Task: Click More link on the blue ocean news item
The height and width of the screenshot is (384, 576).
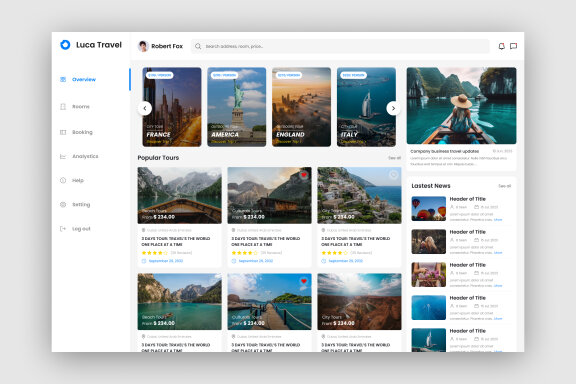Action: pyautogui.click(x=498, y=319)
